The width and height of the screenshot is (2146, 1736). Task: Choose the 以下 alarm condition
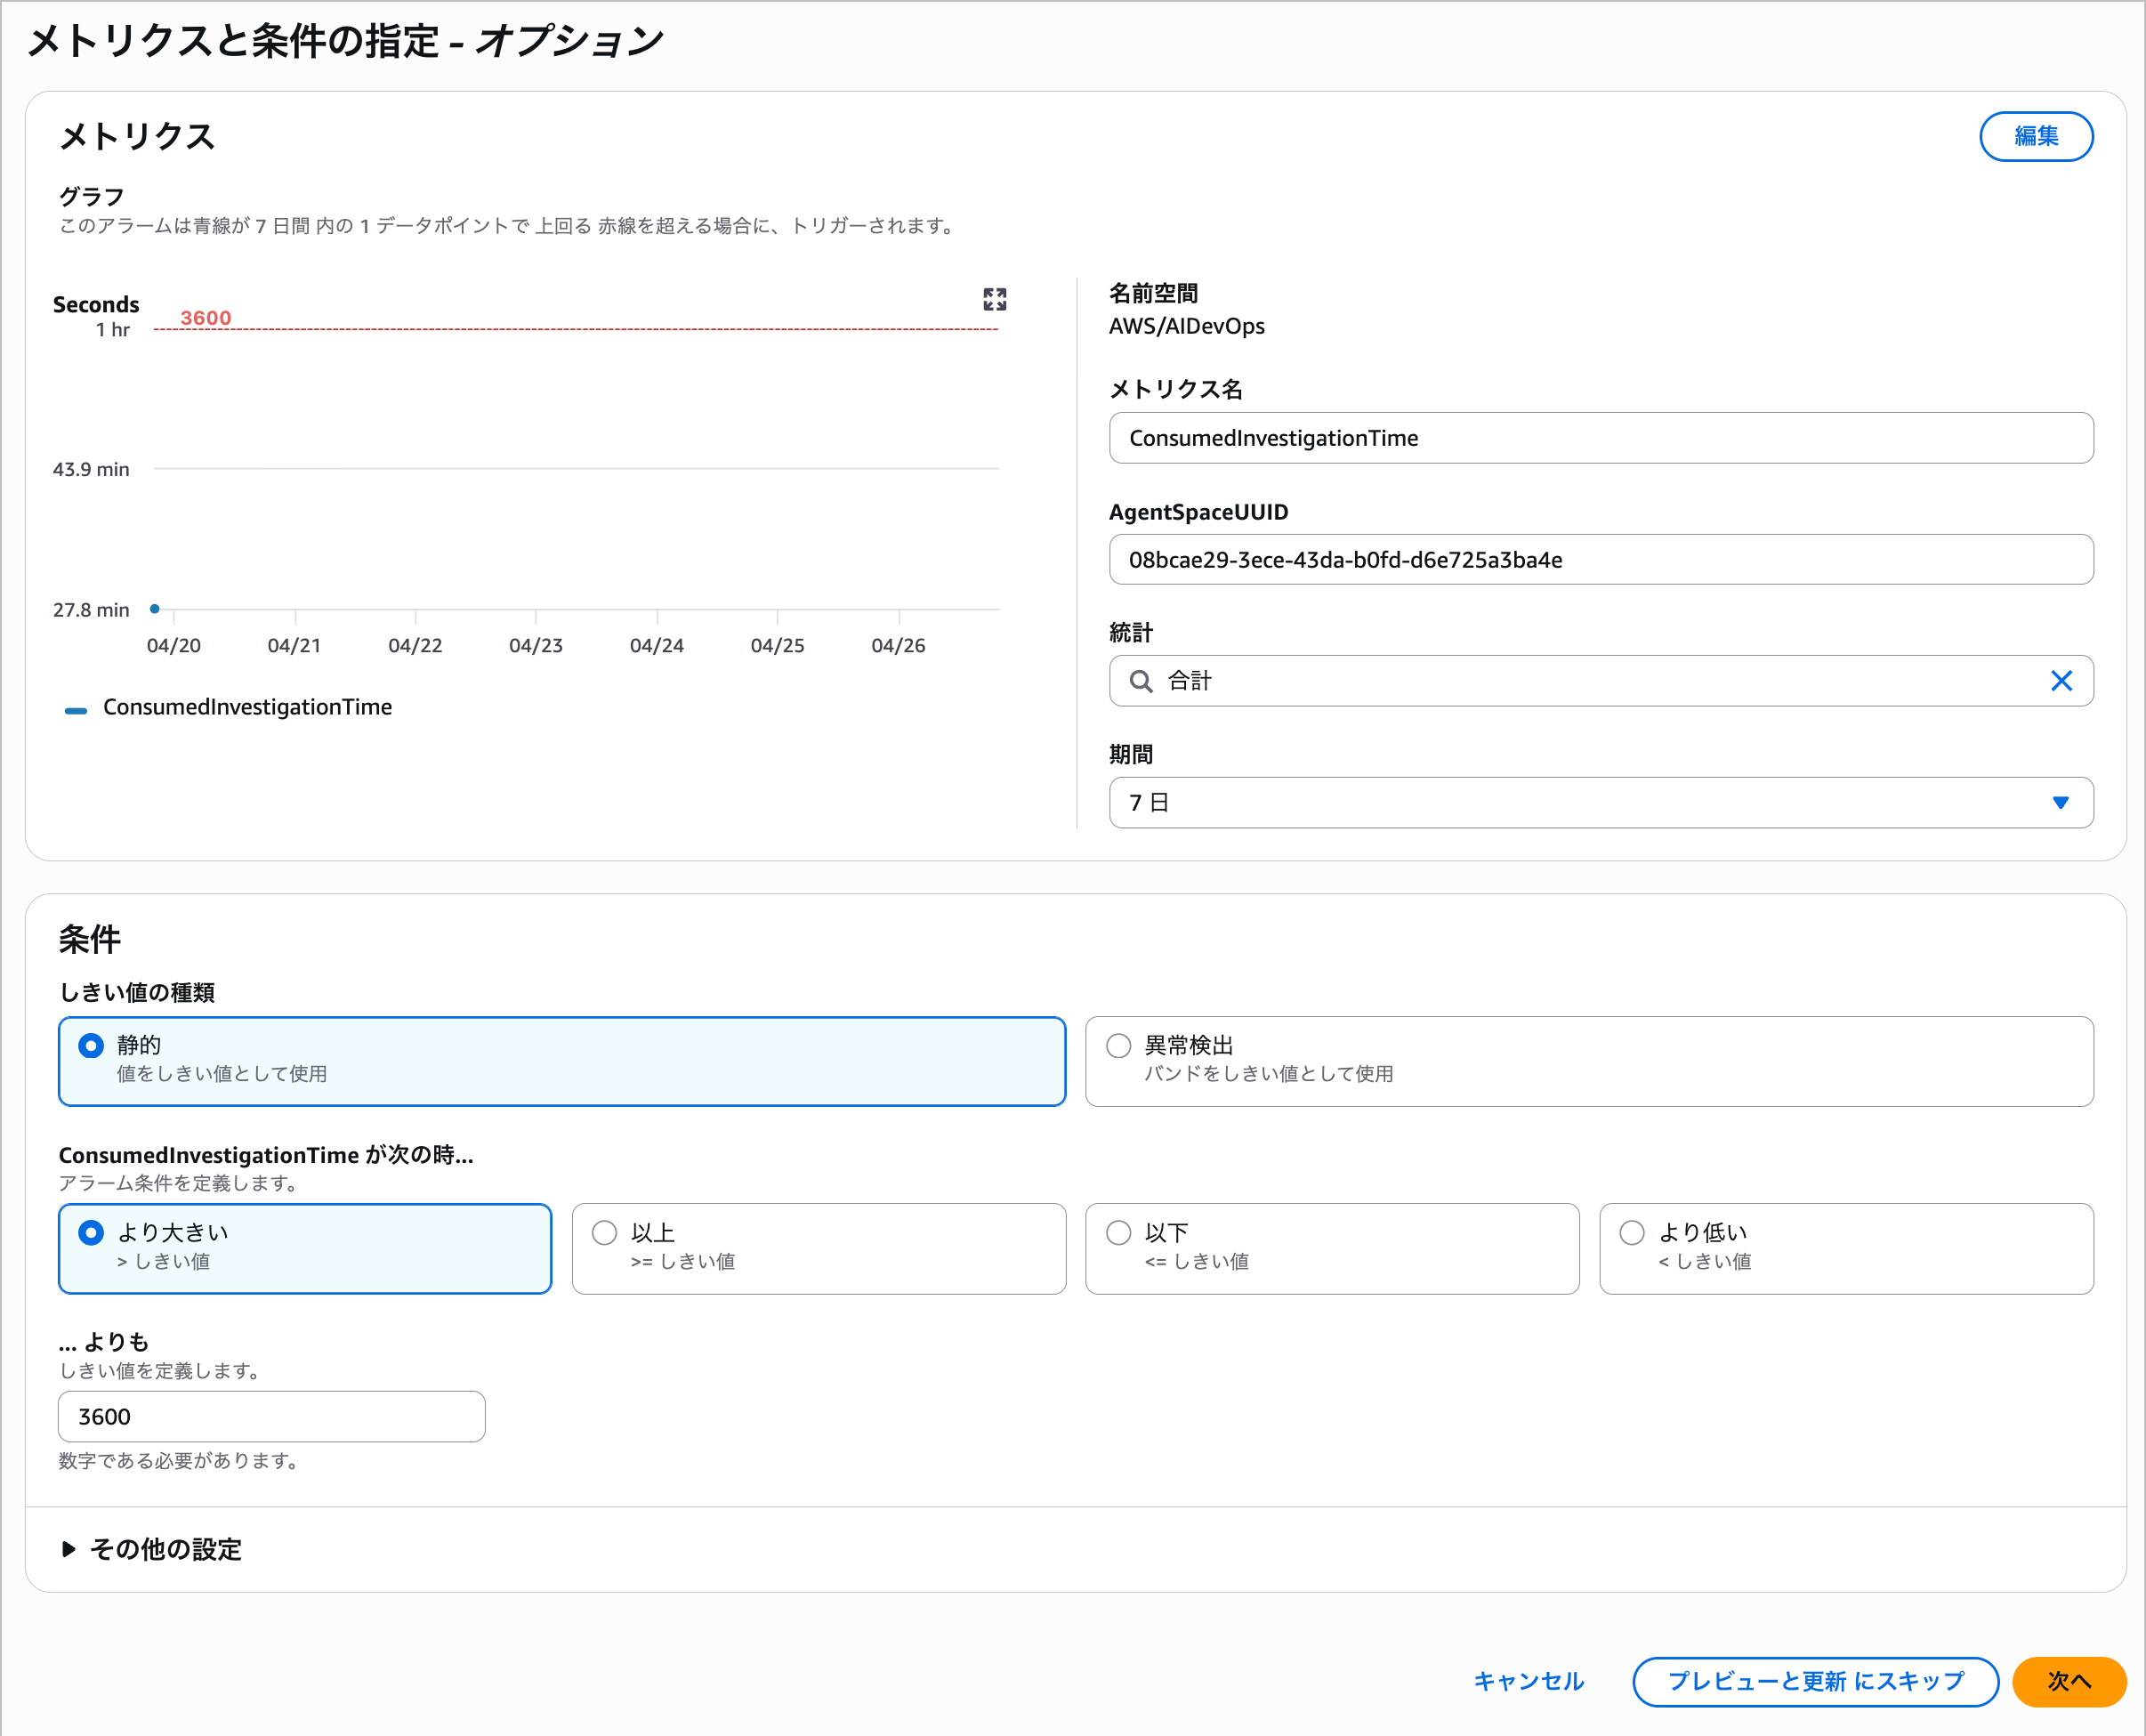tap(1118, 1233)
